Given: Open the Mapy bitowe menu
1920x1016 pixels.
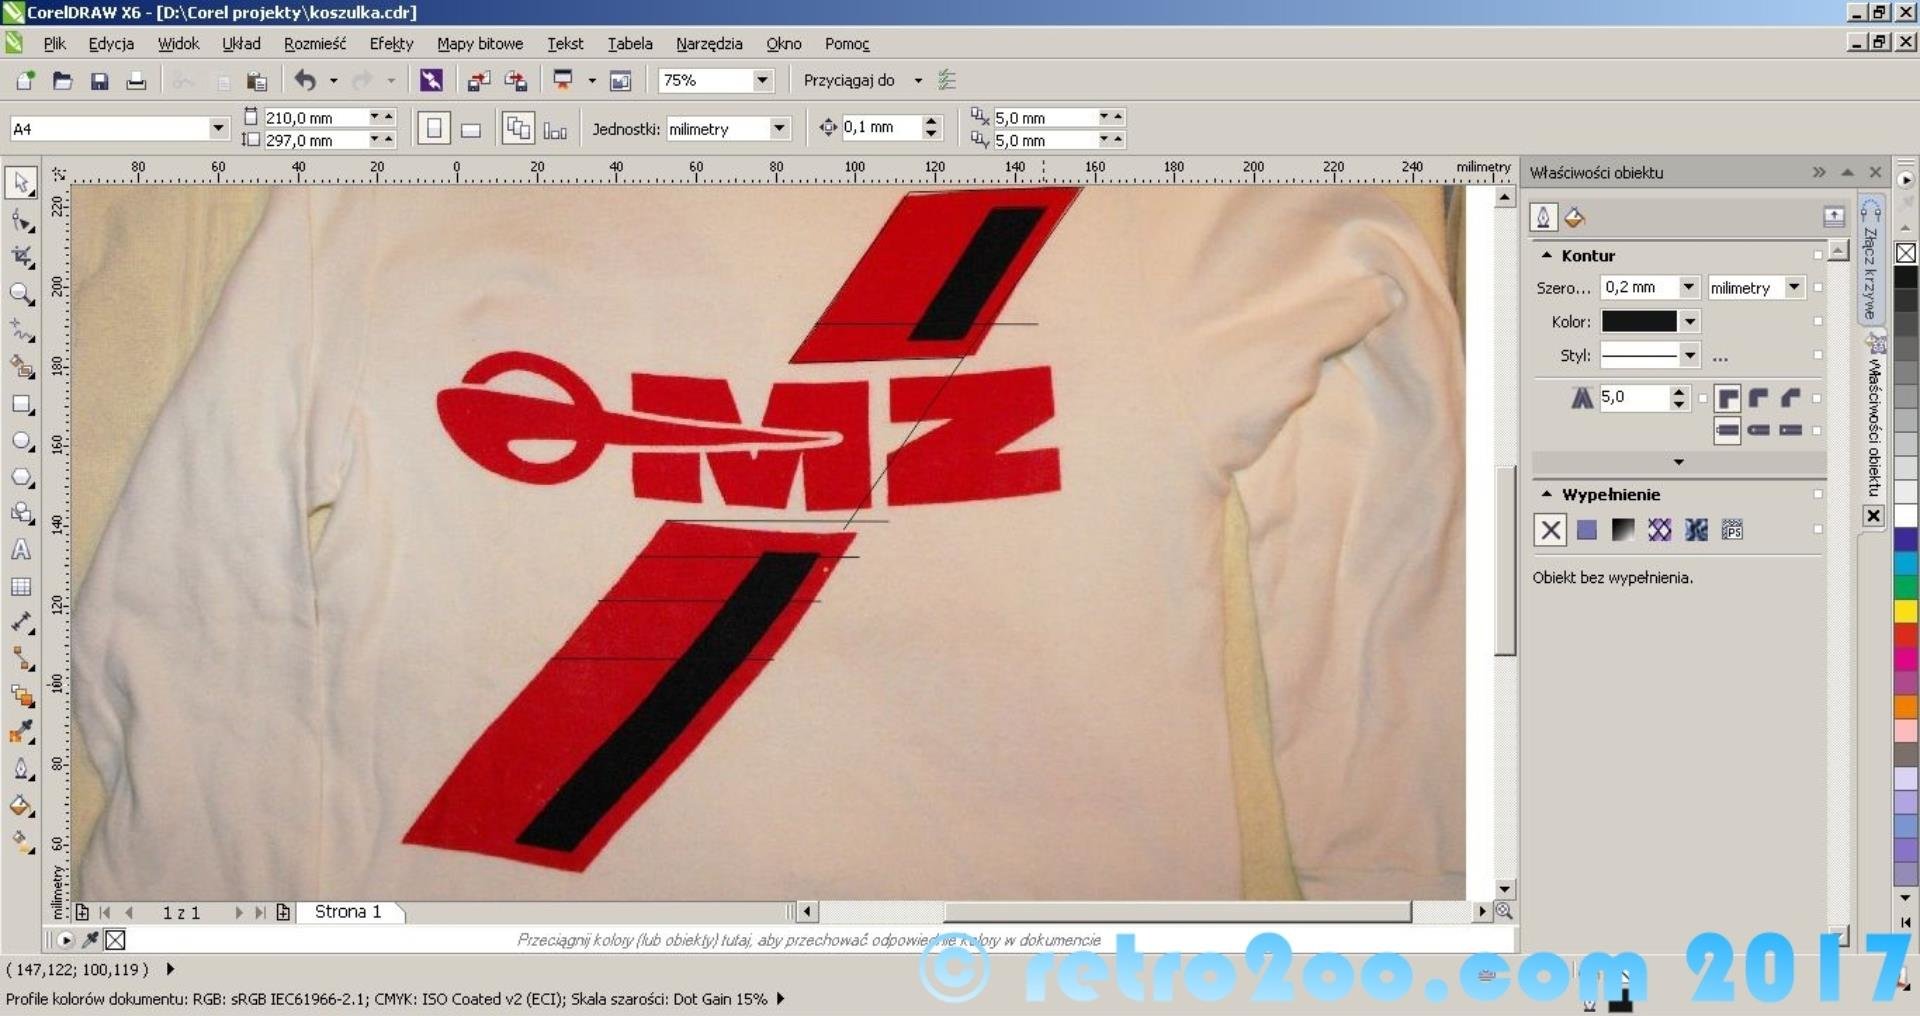Looking at the screenshot, I should (479, 44).
